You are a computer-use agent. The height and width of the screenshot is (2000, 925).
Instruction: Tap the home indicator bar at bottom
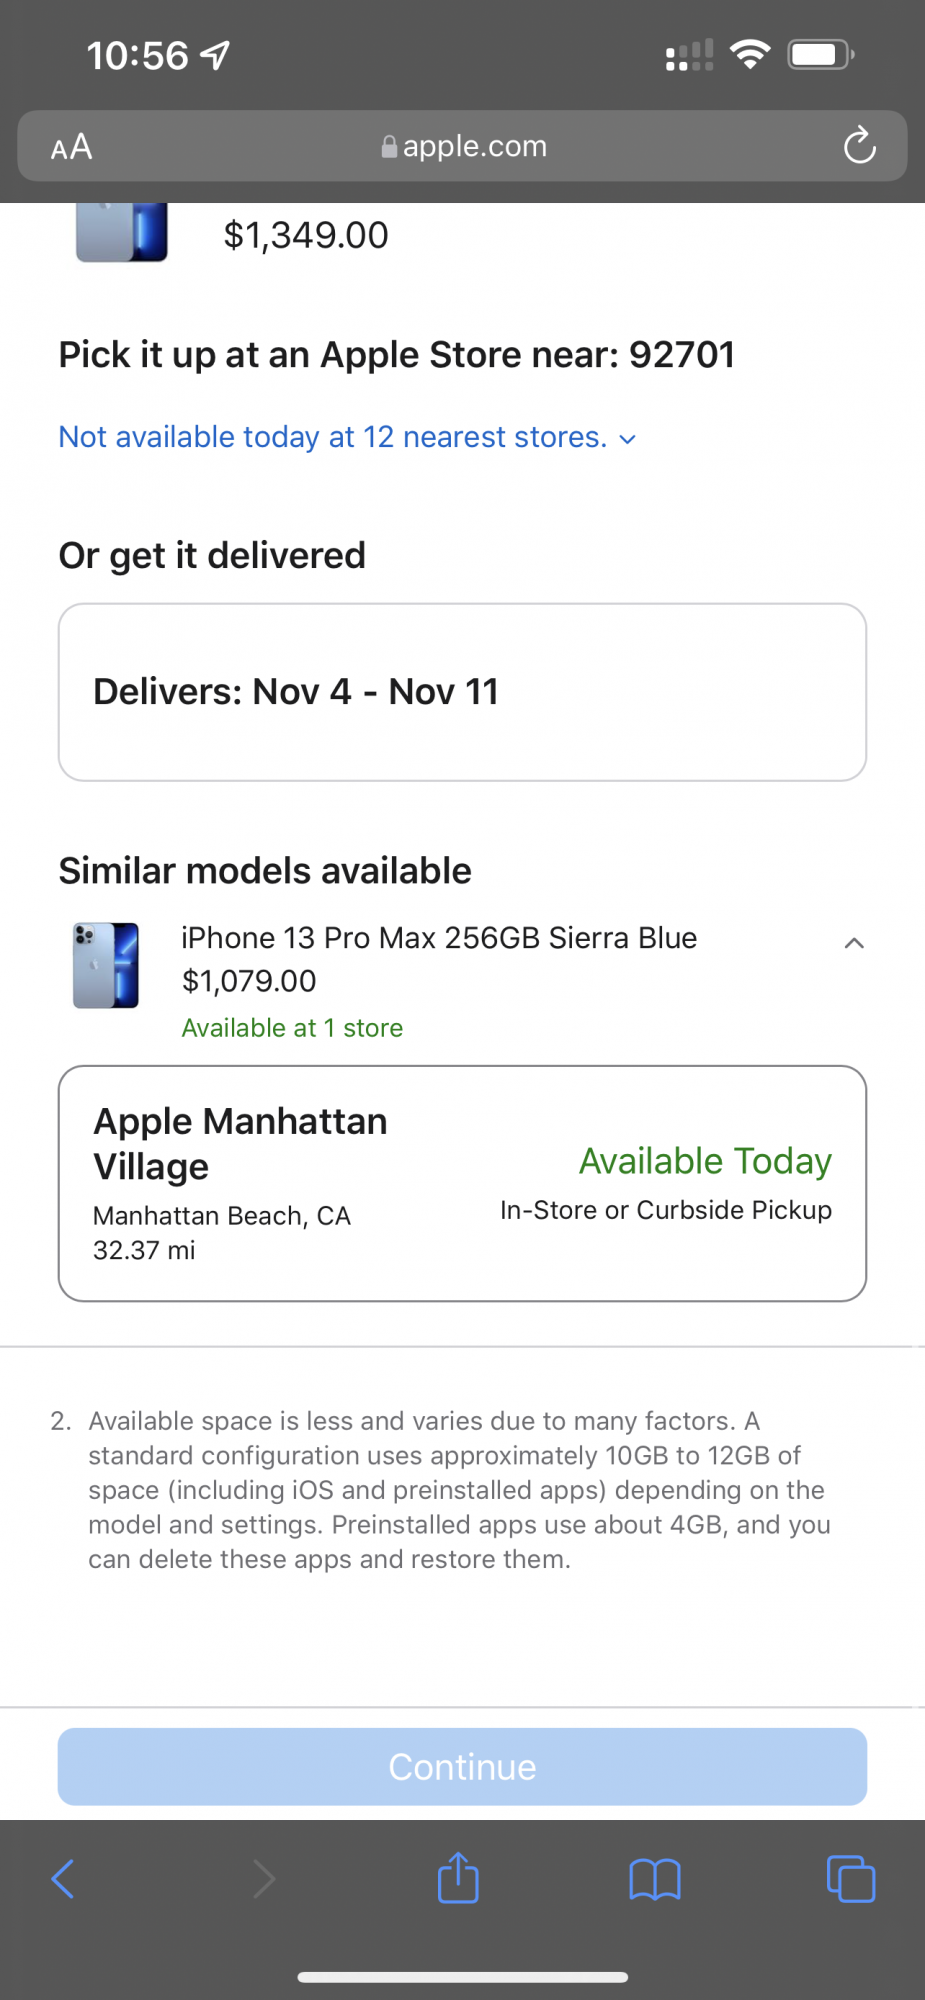click(x=462, y=1977)
